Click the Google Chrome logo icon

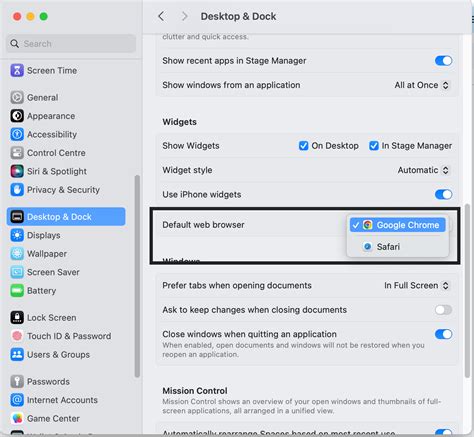point(368,225)
